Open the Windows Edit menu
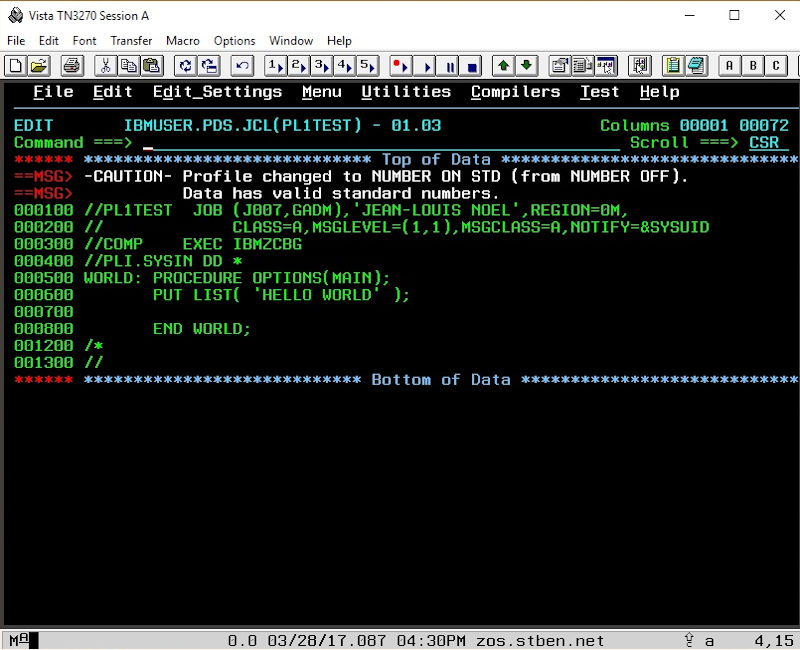This screenshot has width=800, height=650. click(48, 40)
